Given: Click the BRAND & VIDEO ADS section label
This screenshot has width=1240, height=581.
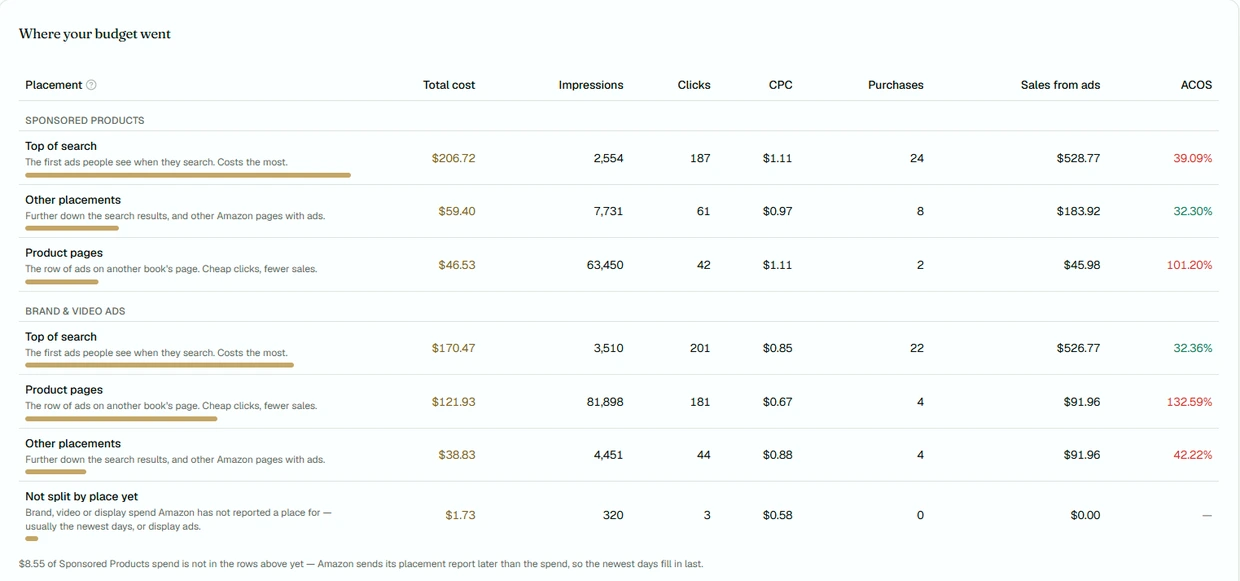Looking at the screenshot, I should (75, 311).
